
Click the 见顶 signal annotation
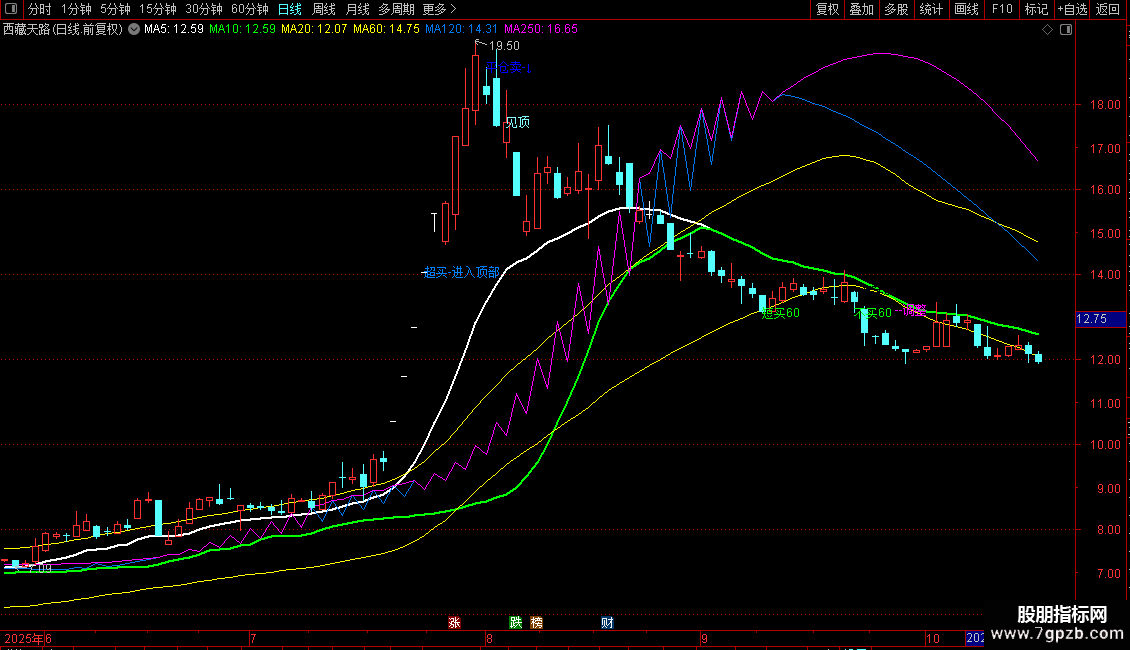tap(517, 123)
